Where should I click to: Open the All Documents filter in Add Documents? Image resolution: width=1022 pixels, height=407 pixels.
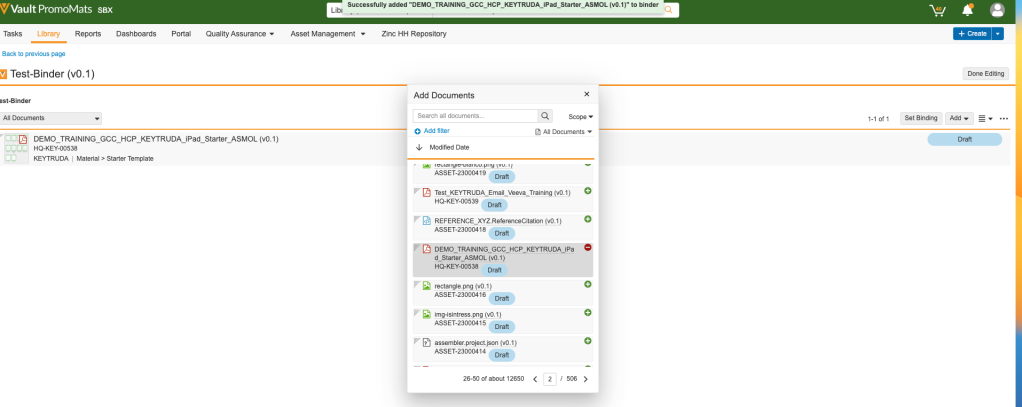[x=564, y=132]
